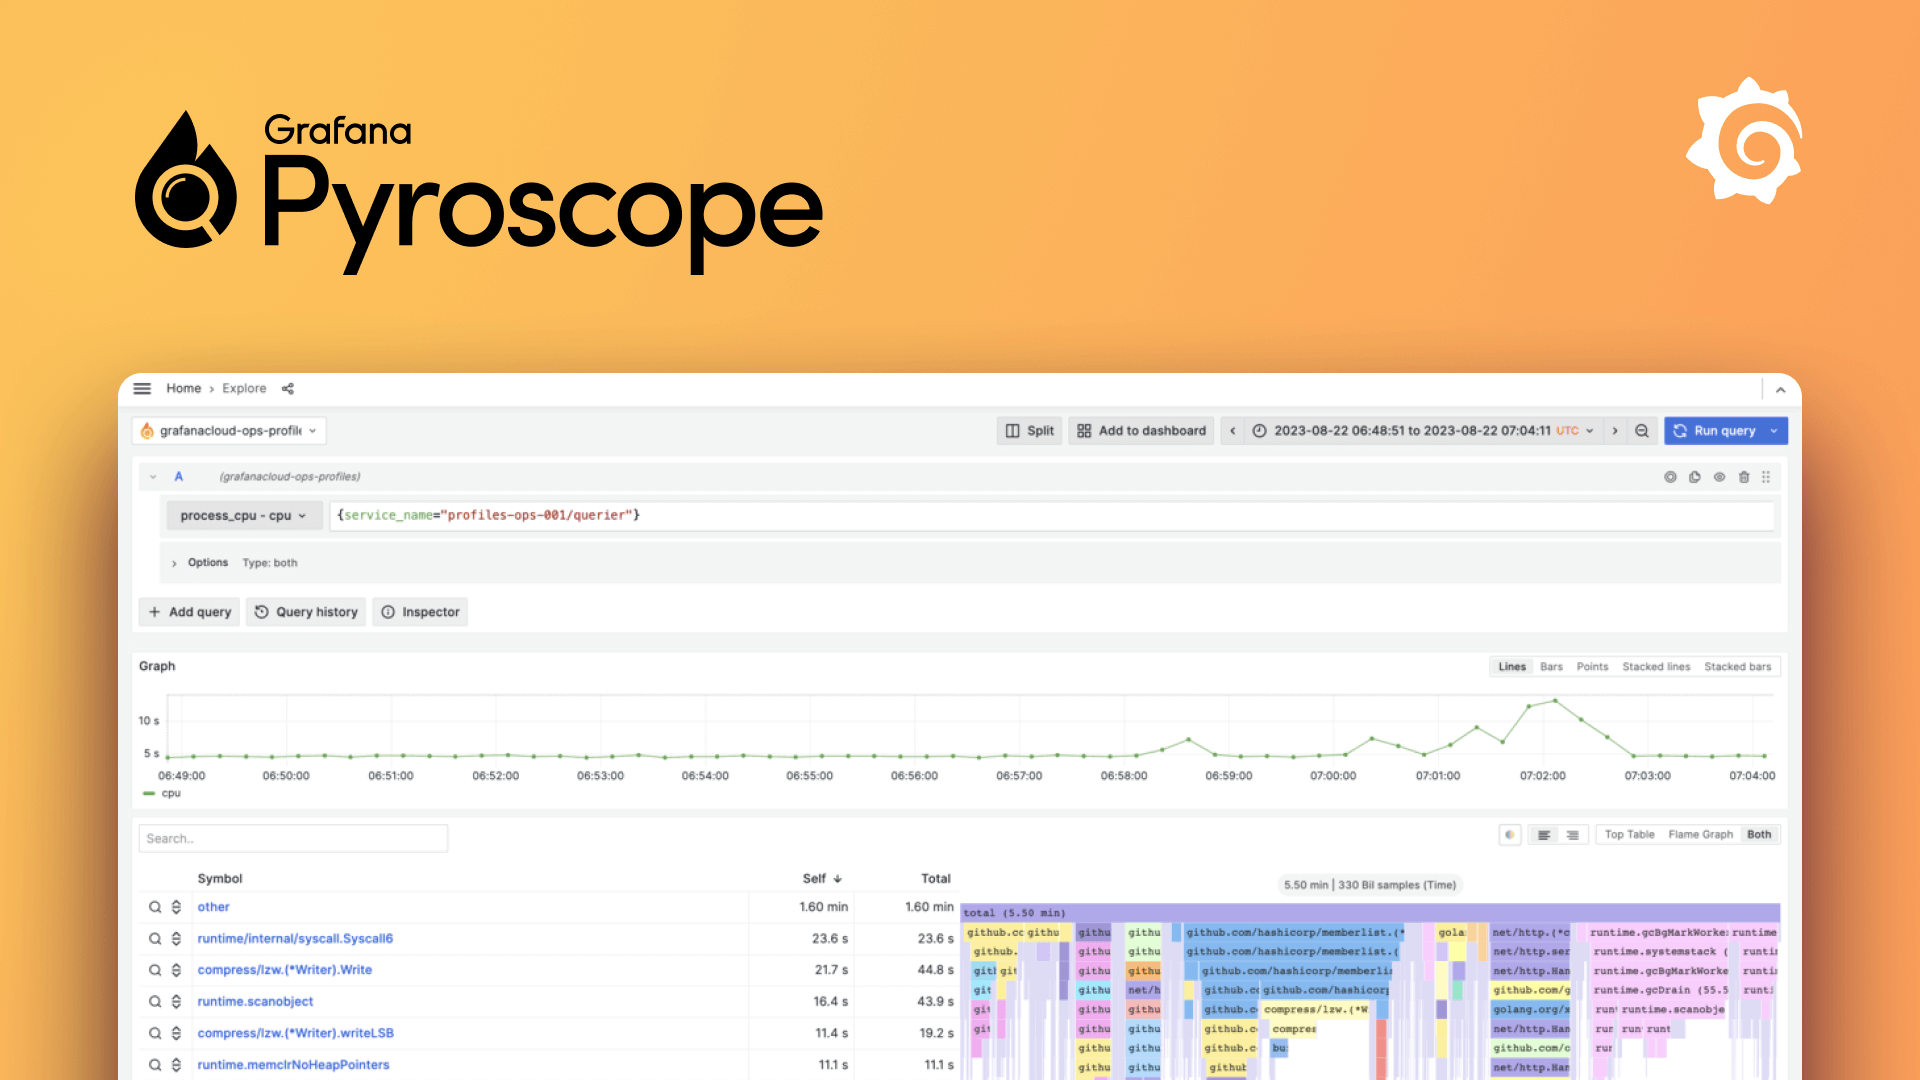
Task: Shift time range backward with left arrow
Action: click(x=1233, y=431)
